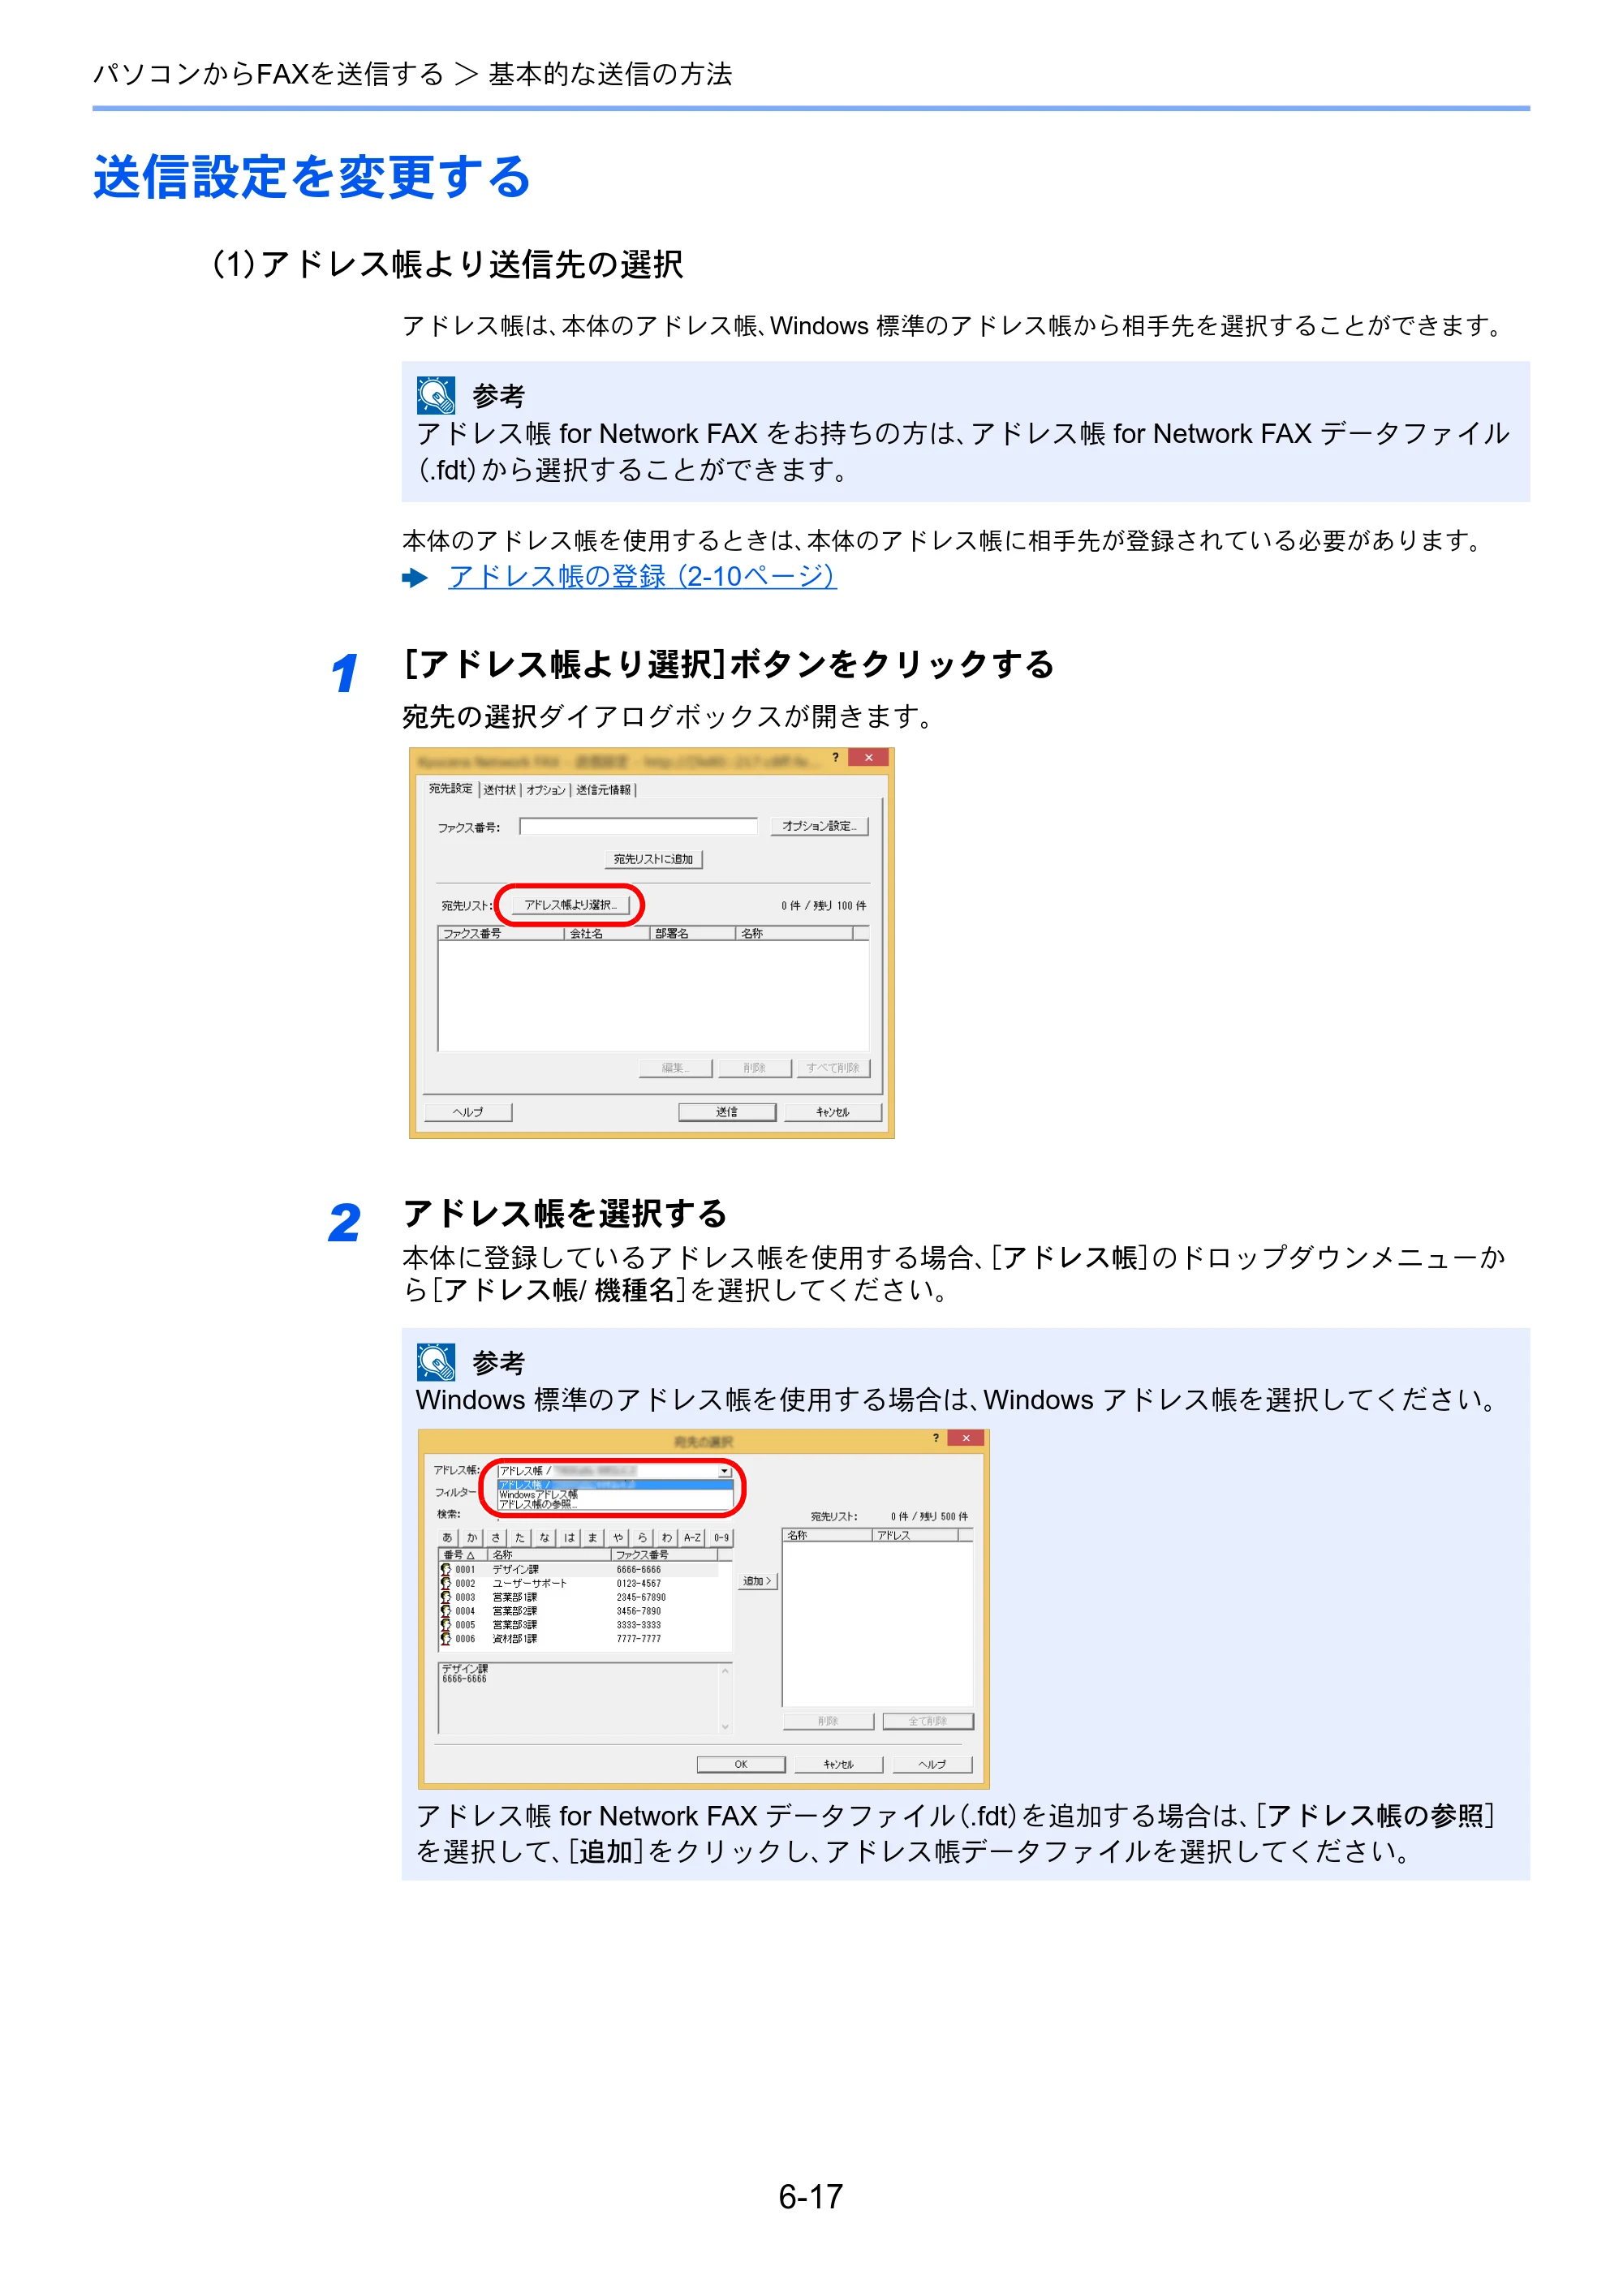Click the 会社名 column header
The image size is (1623, 2296).
coord(607,933)
